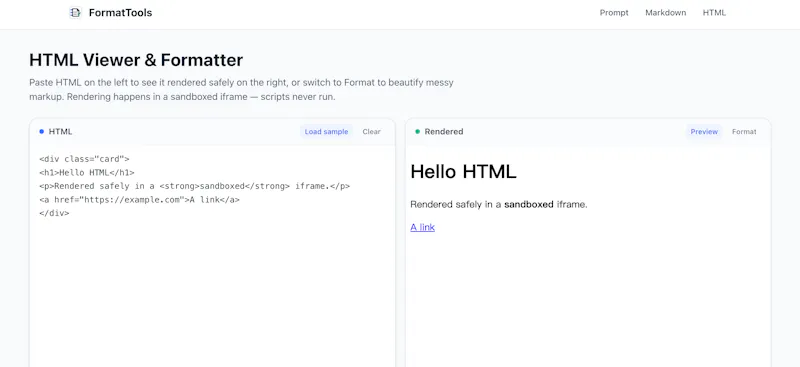Follow the rendered "A link" hyperlink
This screenshot has height=367, width=800.
[422, 227]
